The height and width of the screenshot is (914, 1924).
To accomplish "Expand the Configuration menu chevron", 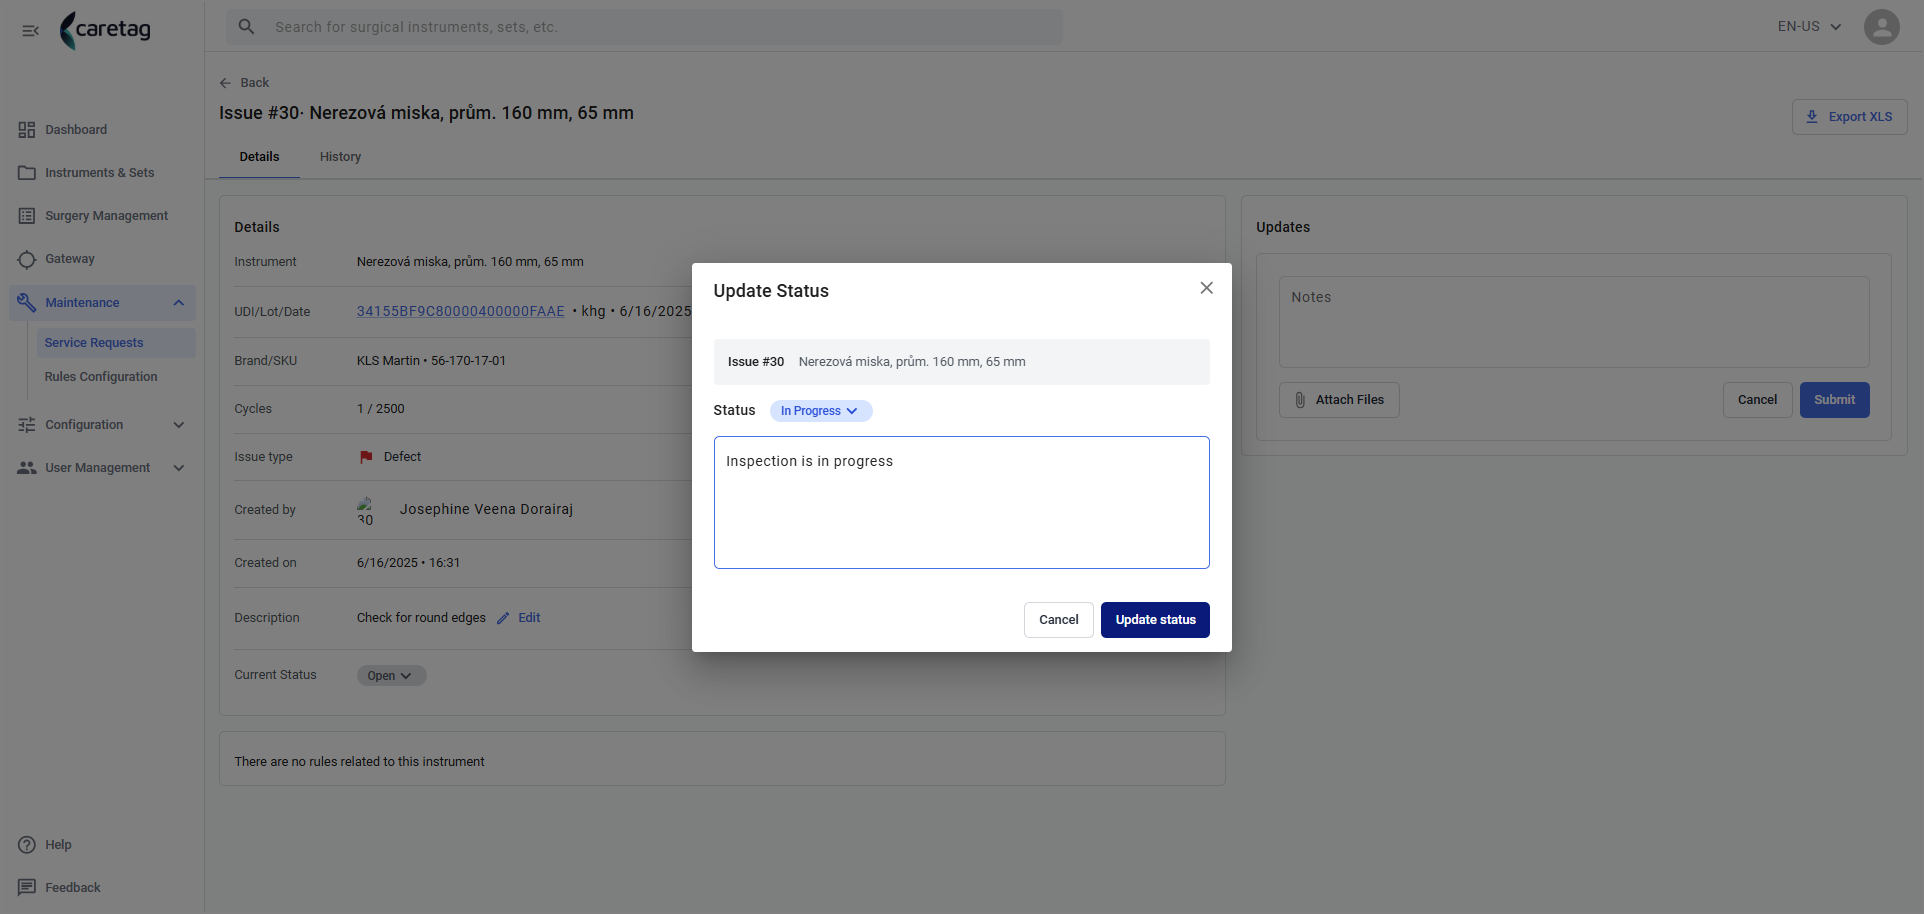I will click(179, 425).
